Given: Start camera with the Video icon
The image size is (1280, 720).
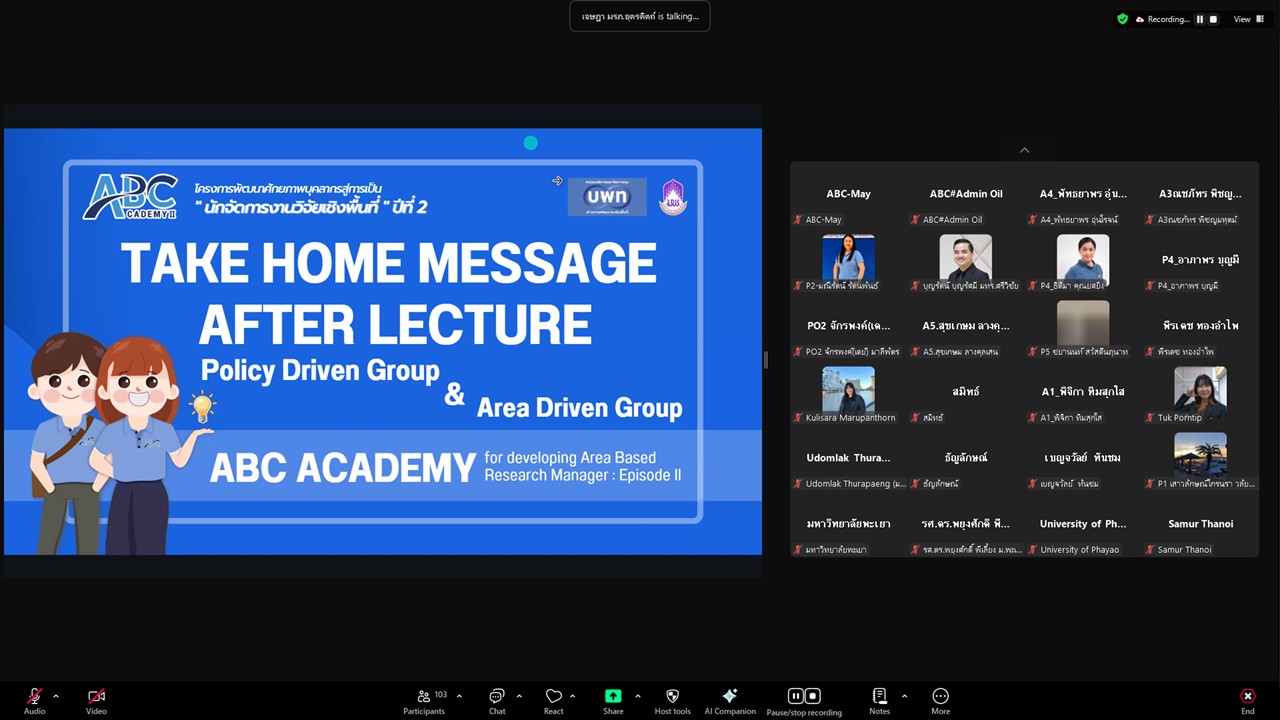Looking at the screenshot, I should coord(96,696).
